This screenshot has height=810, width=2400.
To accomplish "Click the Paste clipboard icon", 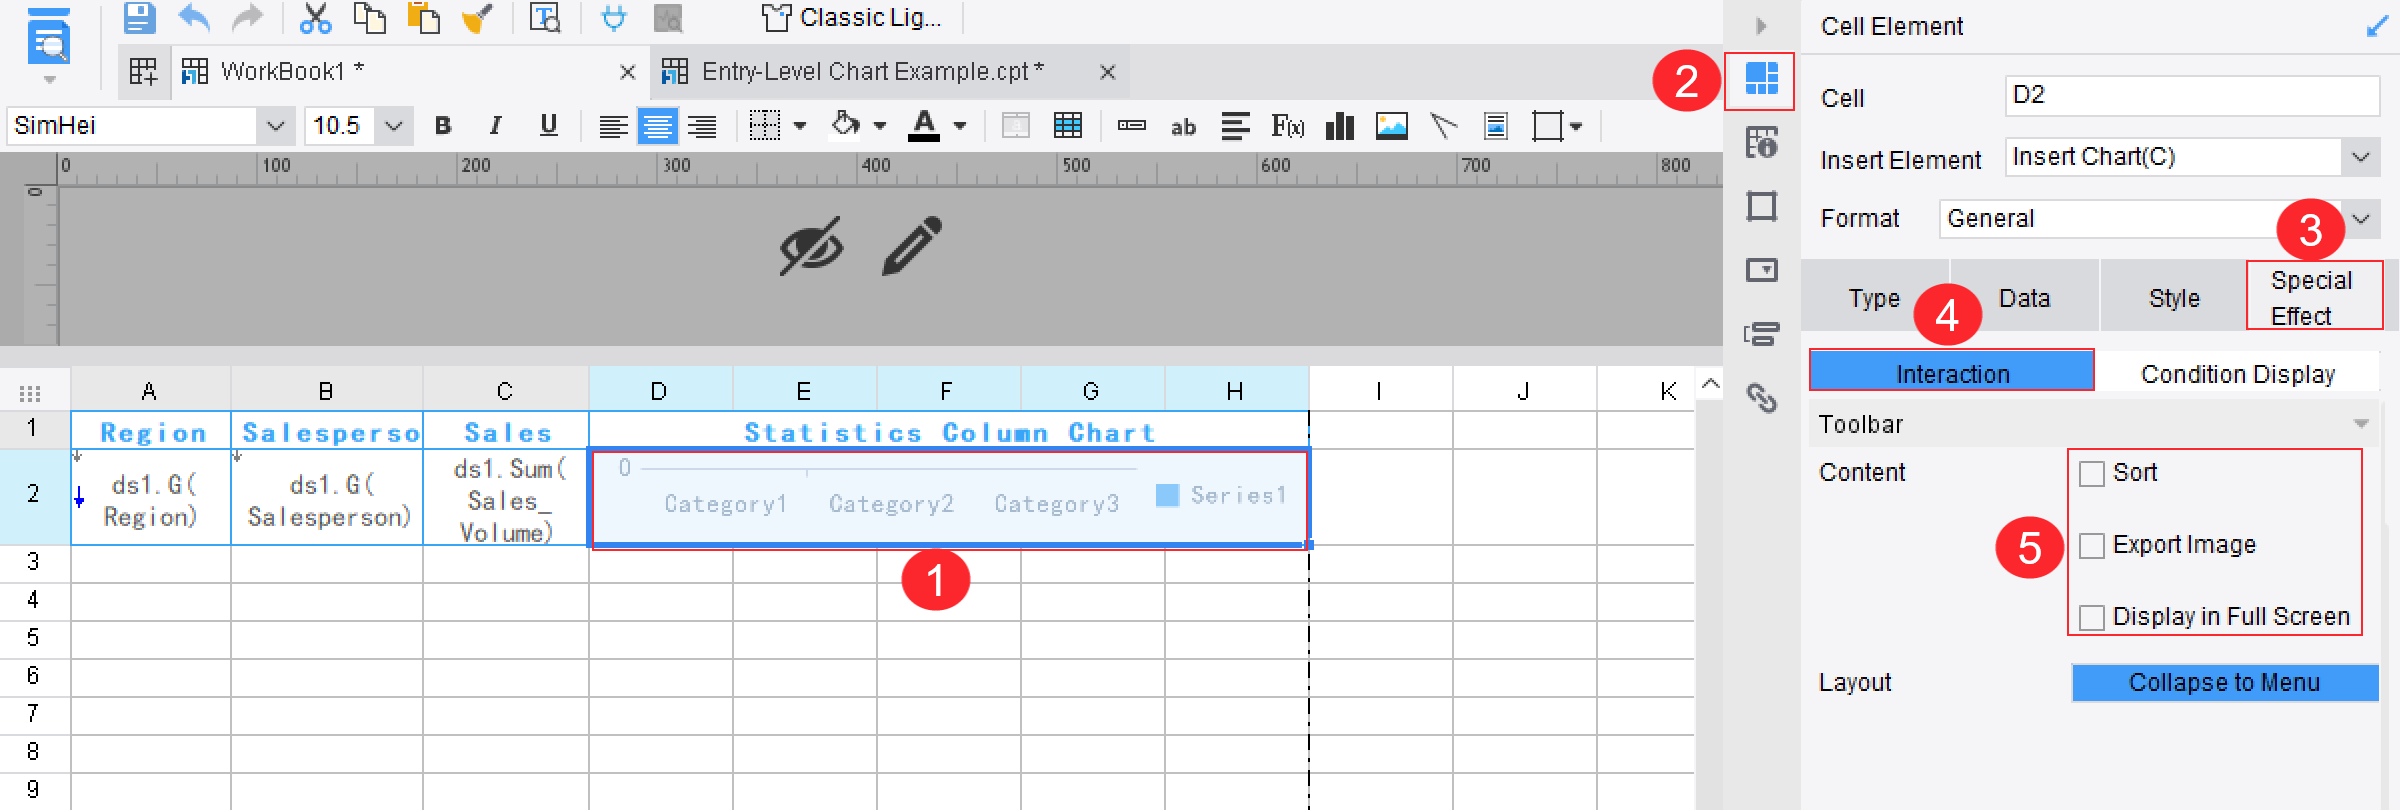I will pos(424,18).
